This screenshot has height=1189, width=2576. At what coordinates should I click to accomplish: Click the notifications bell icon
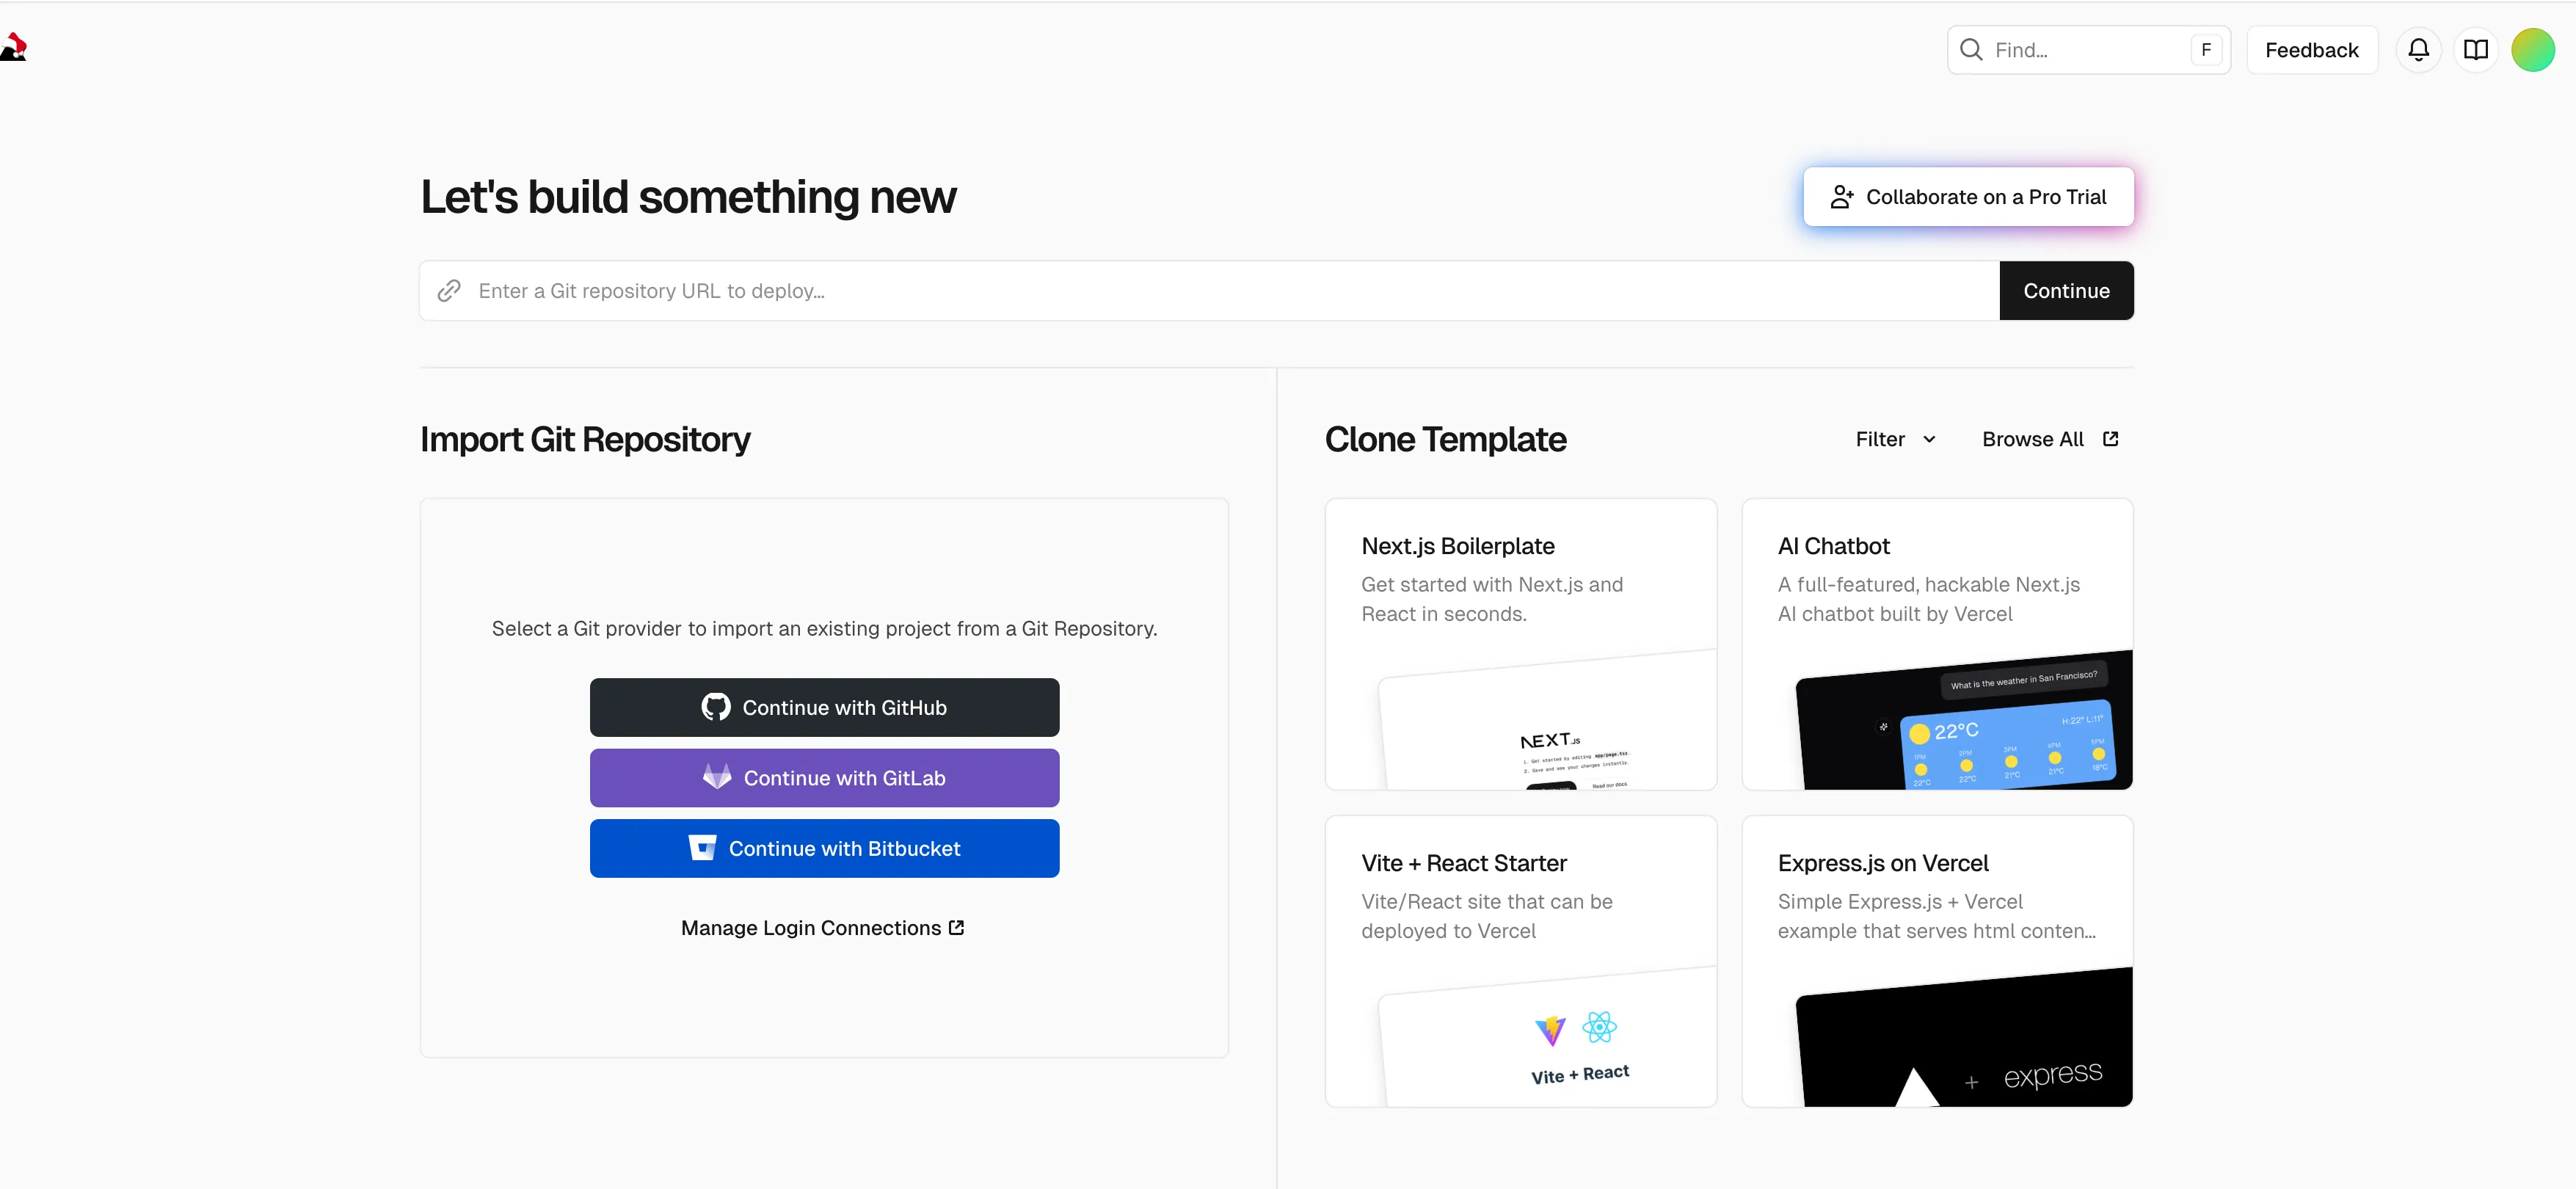pos(2418,50)
